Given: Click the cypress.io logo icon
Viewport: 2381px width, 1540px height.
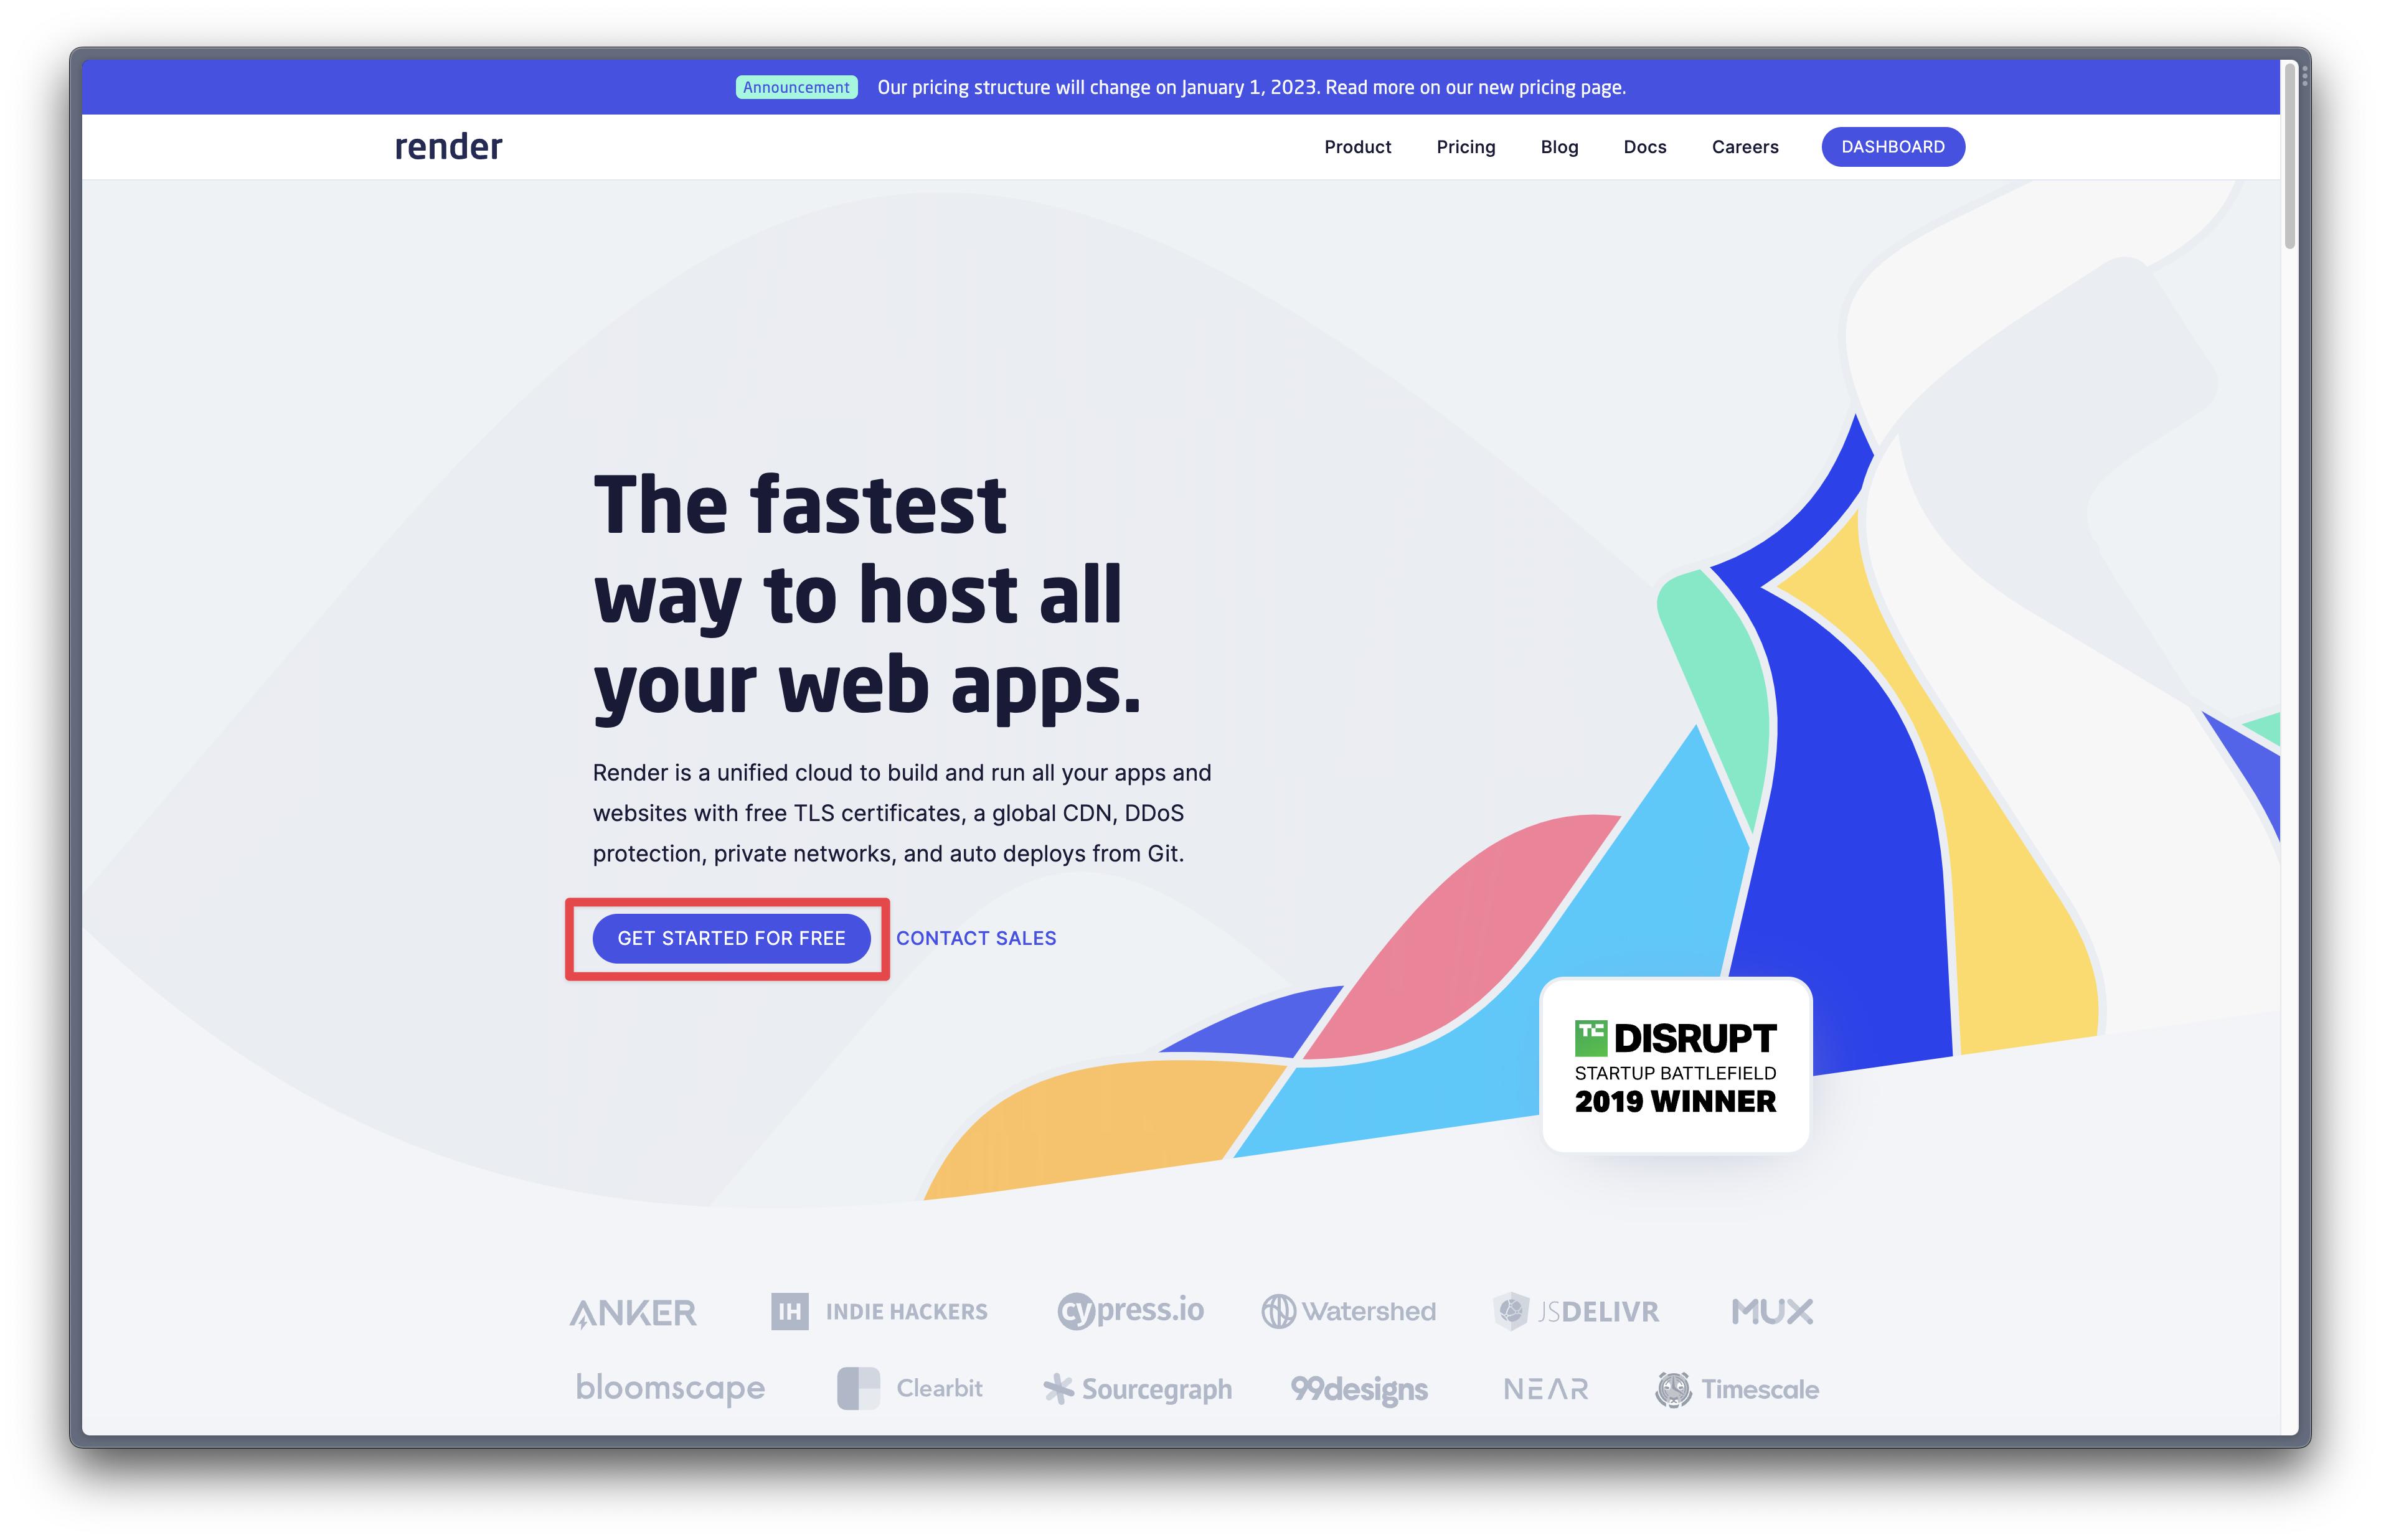Looking at the screenshot, I should [x=1129, y=1309].
